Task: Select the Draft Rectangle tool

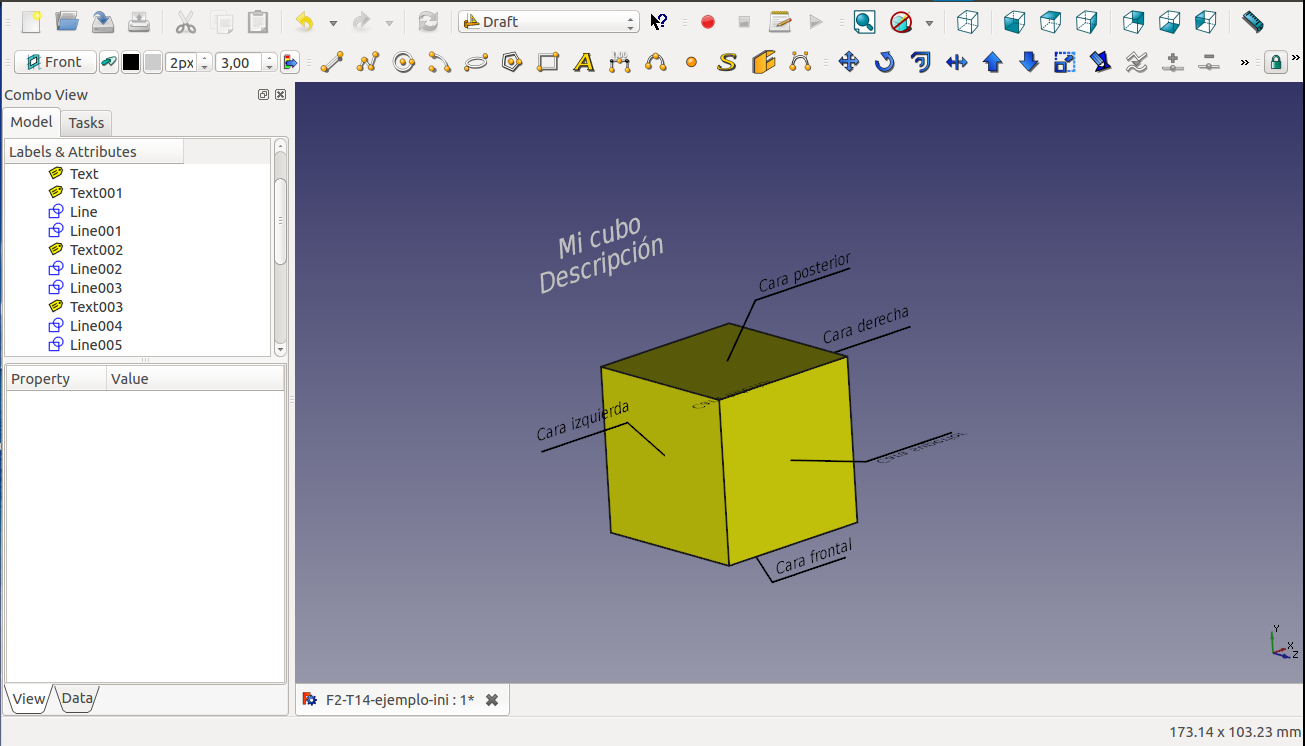Action: point(548,63)
